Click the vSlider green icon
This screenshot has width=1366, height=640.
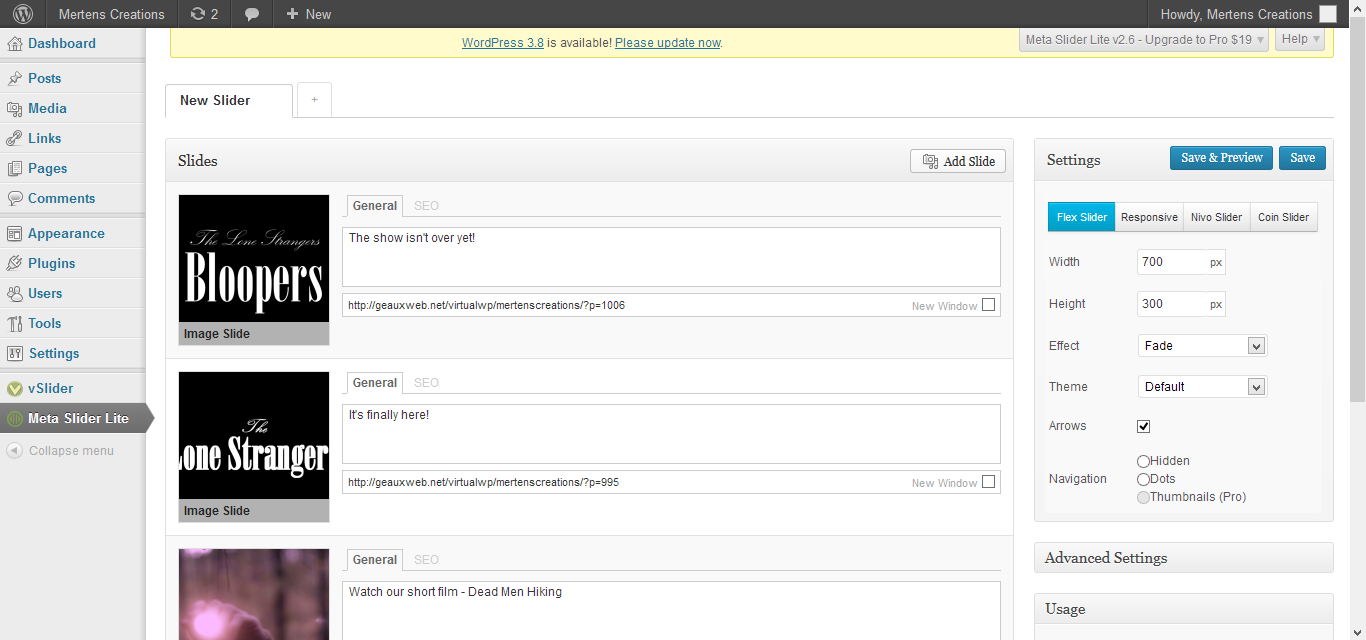point(14,389)
